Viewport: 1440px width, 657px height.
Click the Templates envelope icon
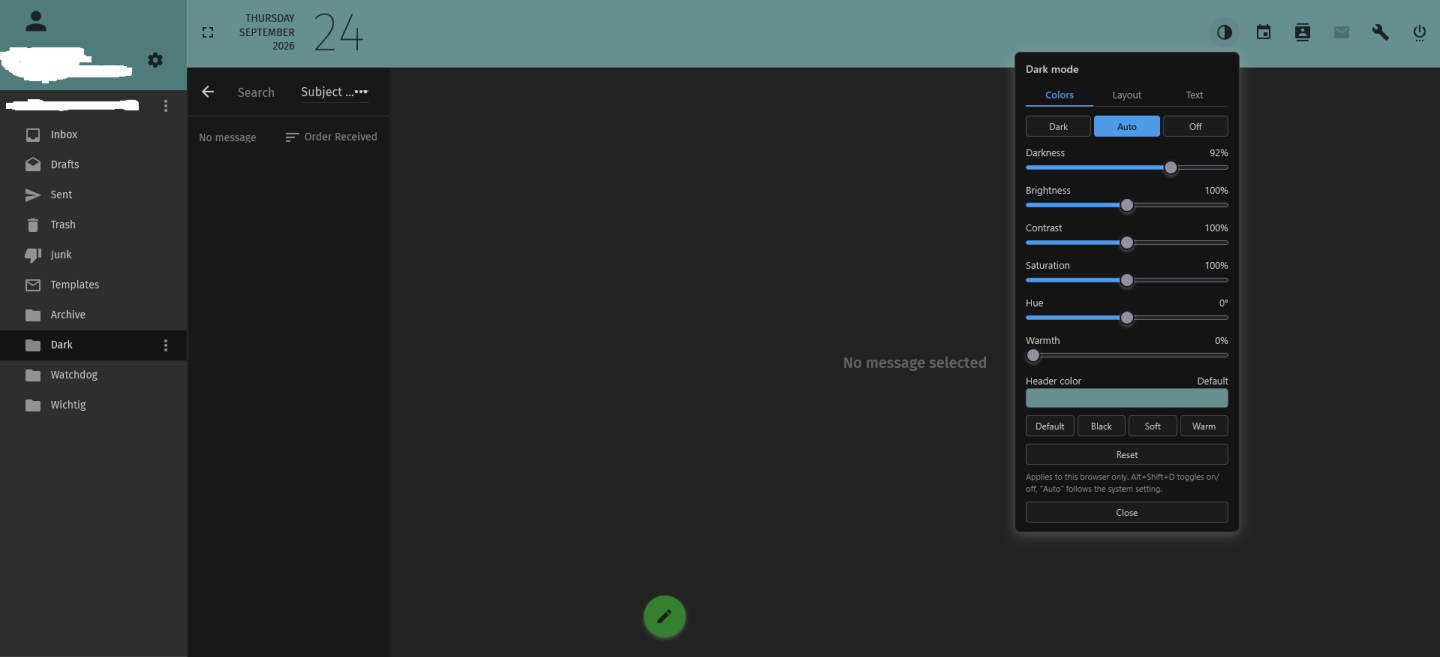tap(33, 284)
